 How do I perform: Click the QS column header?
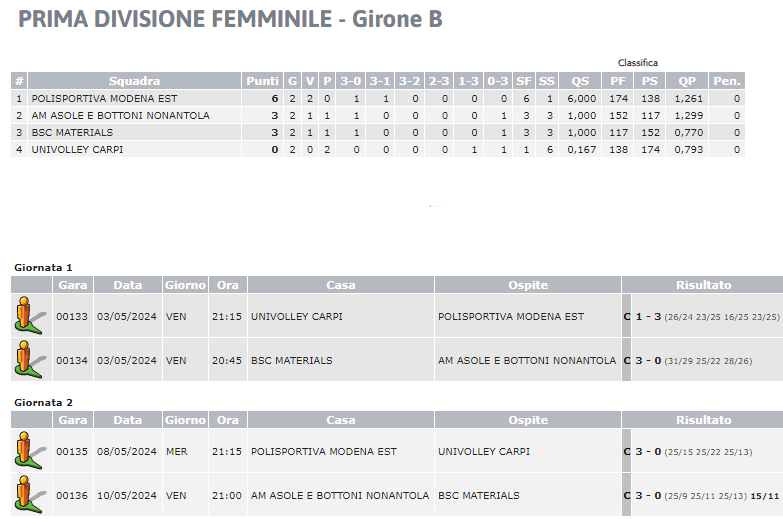pyautogui.click(x=580, y=81)
